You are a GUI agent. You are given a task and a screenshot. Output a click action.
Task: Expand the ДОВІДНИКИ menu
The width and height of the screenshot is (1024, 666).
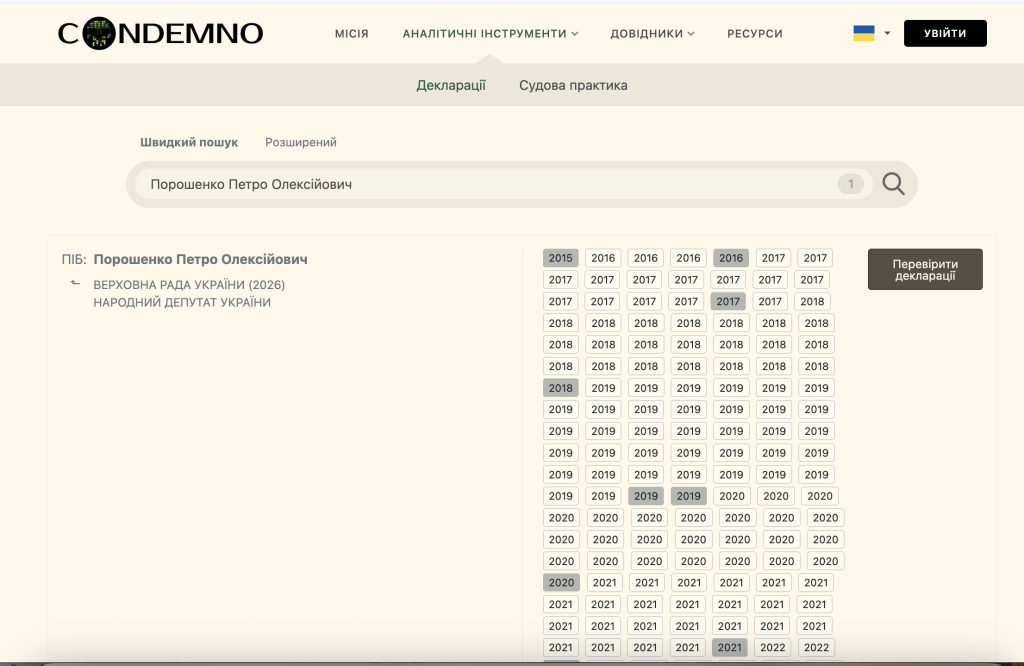(652, 33)
